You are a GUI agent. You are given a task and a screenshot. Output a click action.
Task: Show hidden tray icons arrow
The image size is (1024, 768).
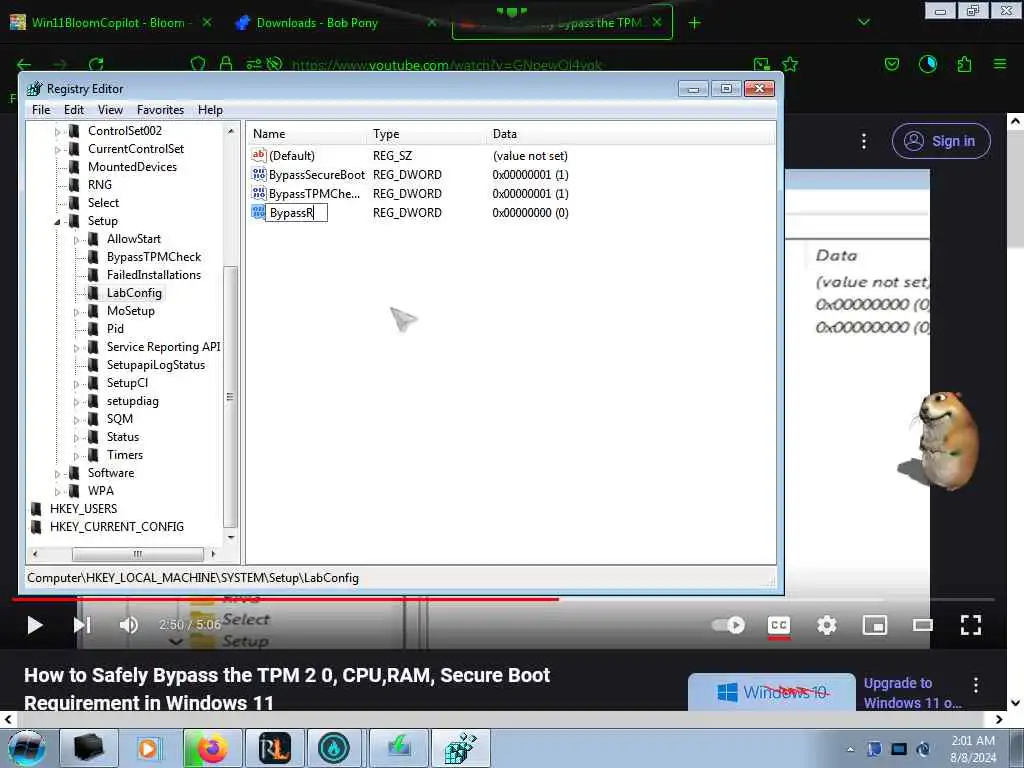pos(850,749)
